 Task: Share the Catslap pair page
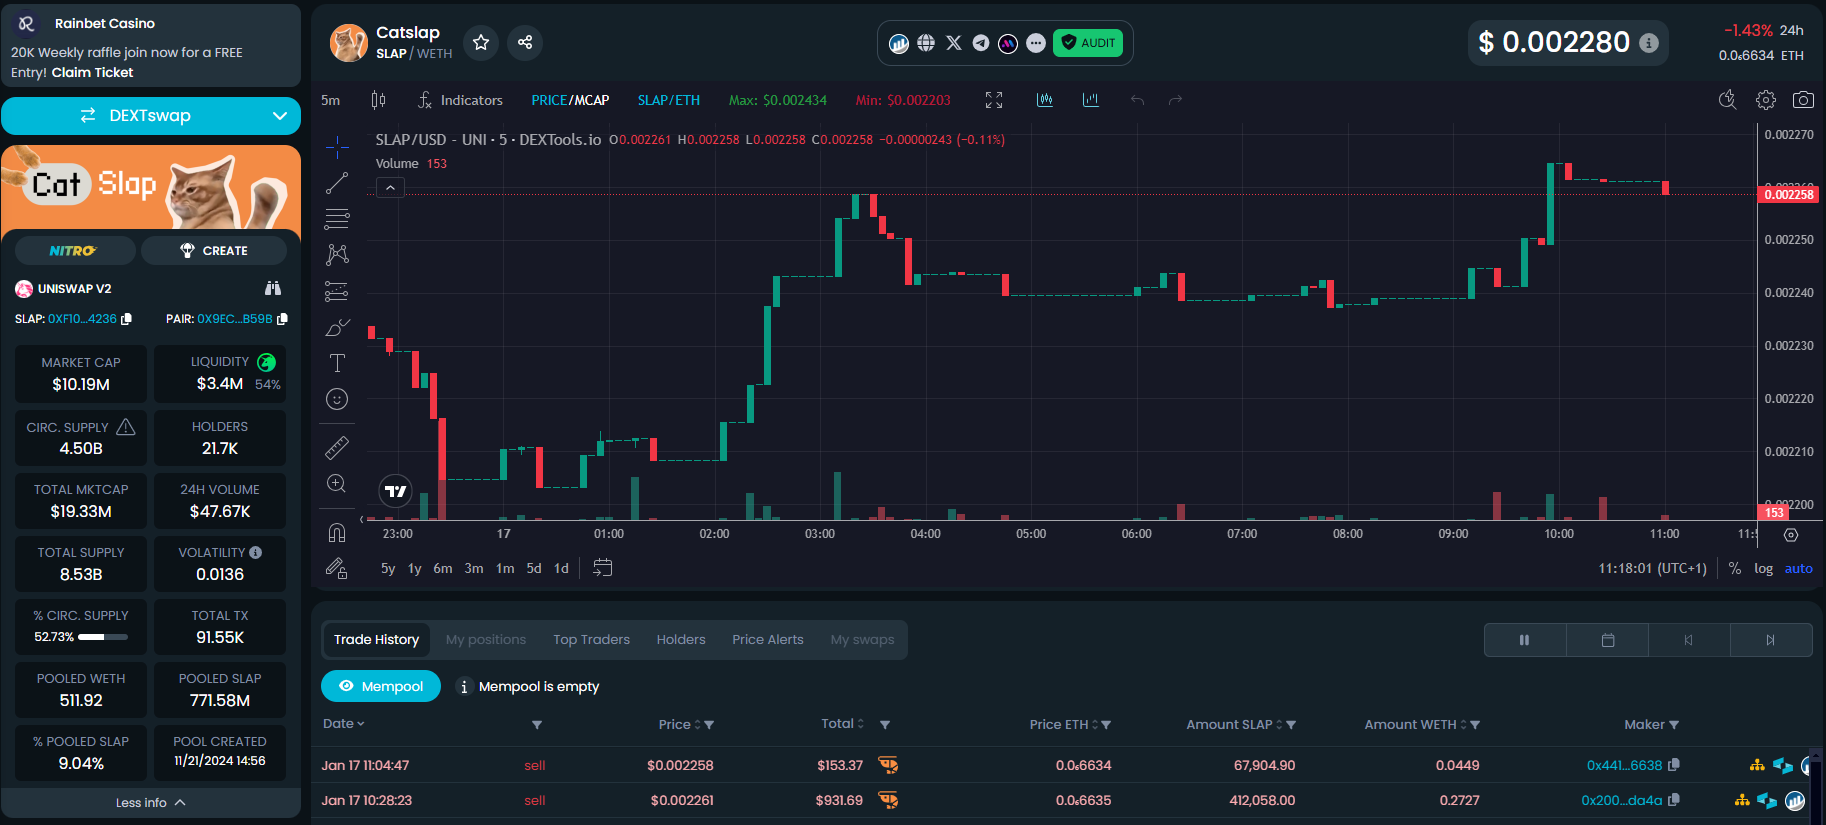525,42
